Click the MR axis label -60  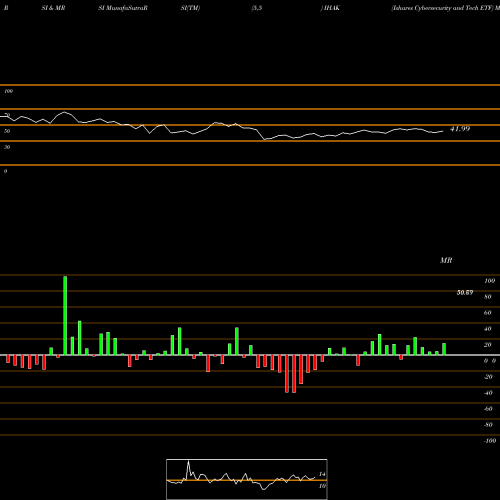pos(488,409)
